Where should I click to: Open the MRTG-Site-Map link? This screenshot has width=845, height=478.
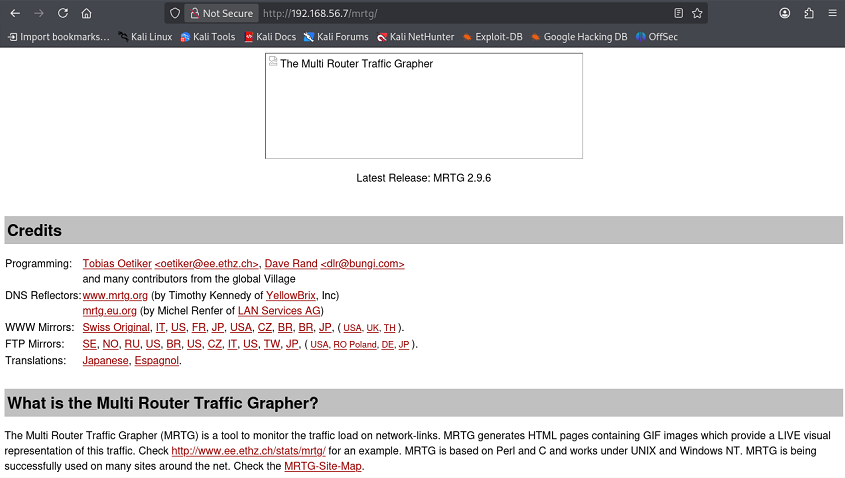tap(323, 466)
